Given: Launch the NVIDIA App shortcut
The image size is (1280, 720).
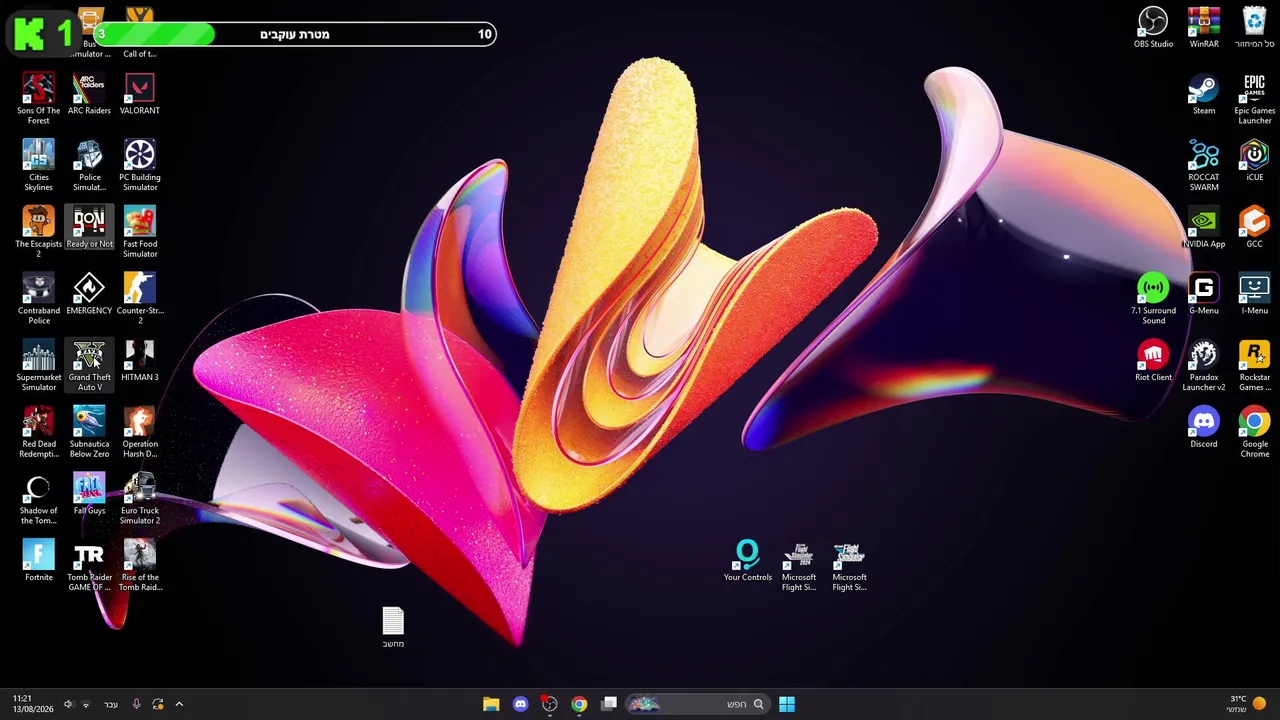Looking at the screenshot, I should coord(1204,228).
